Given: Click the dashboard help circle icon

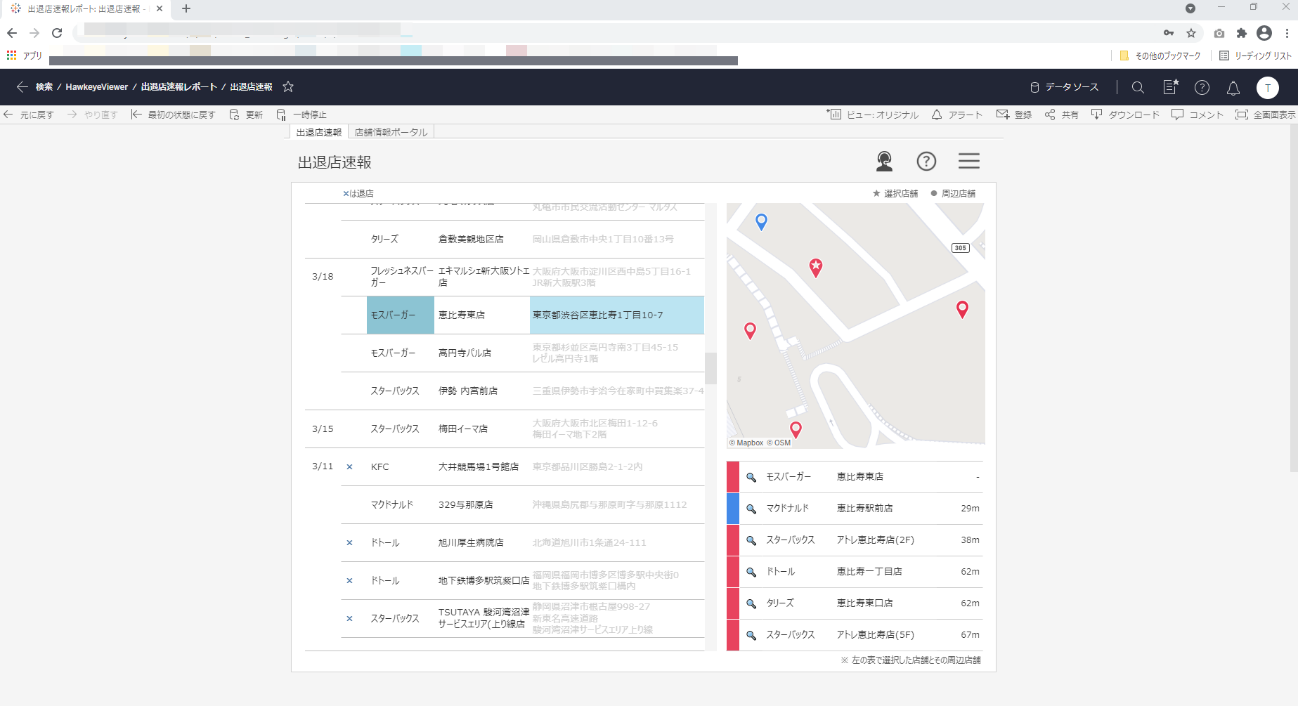Looking at the screenshot, I should pyautogui.click(x=927, y=161).
